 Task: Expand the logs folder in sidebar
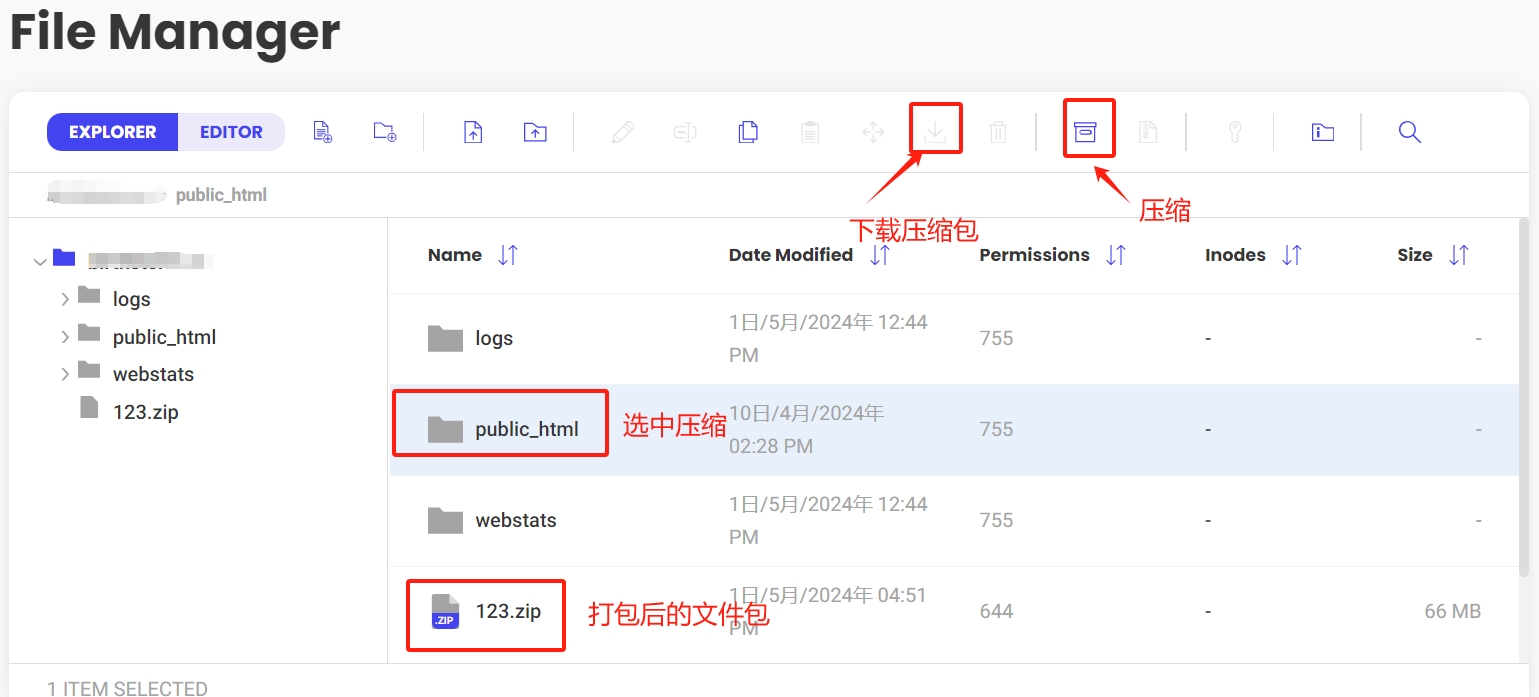point(66,298)
